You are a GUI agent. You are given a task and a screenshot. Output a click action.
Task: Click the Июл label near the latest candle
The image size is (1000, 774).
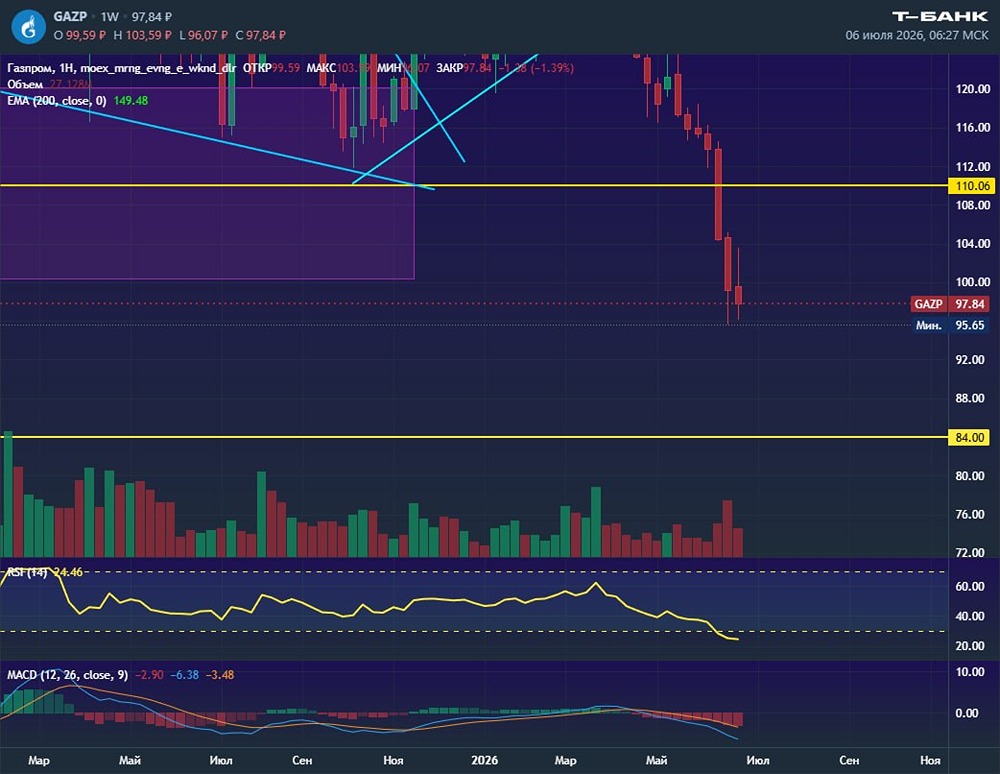[758, 760]
